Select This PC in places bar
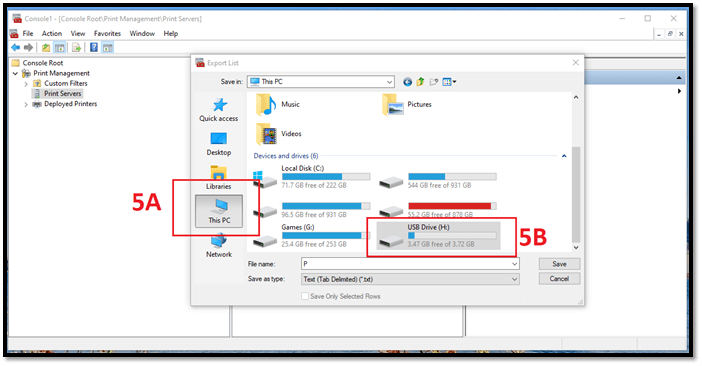 (x=219, y=211)
